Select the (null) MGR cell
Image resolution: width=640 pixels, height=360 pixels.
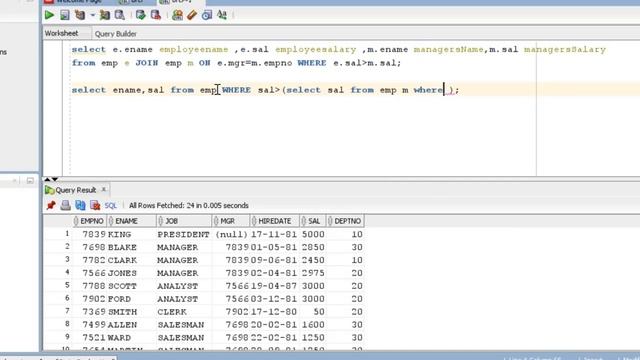(x=231, y=234)
